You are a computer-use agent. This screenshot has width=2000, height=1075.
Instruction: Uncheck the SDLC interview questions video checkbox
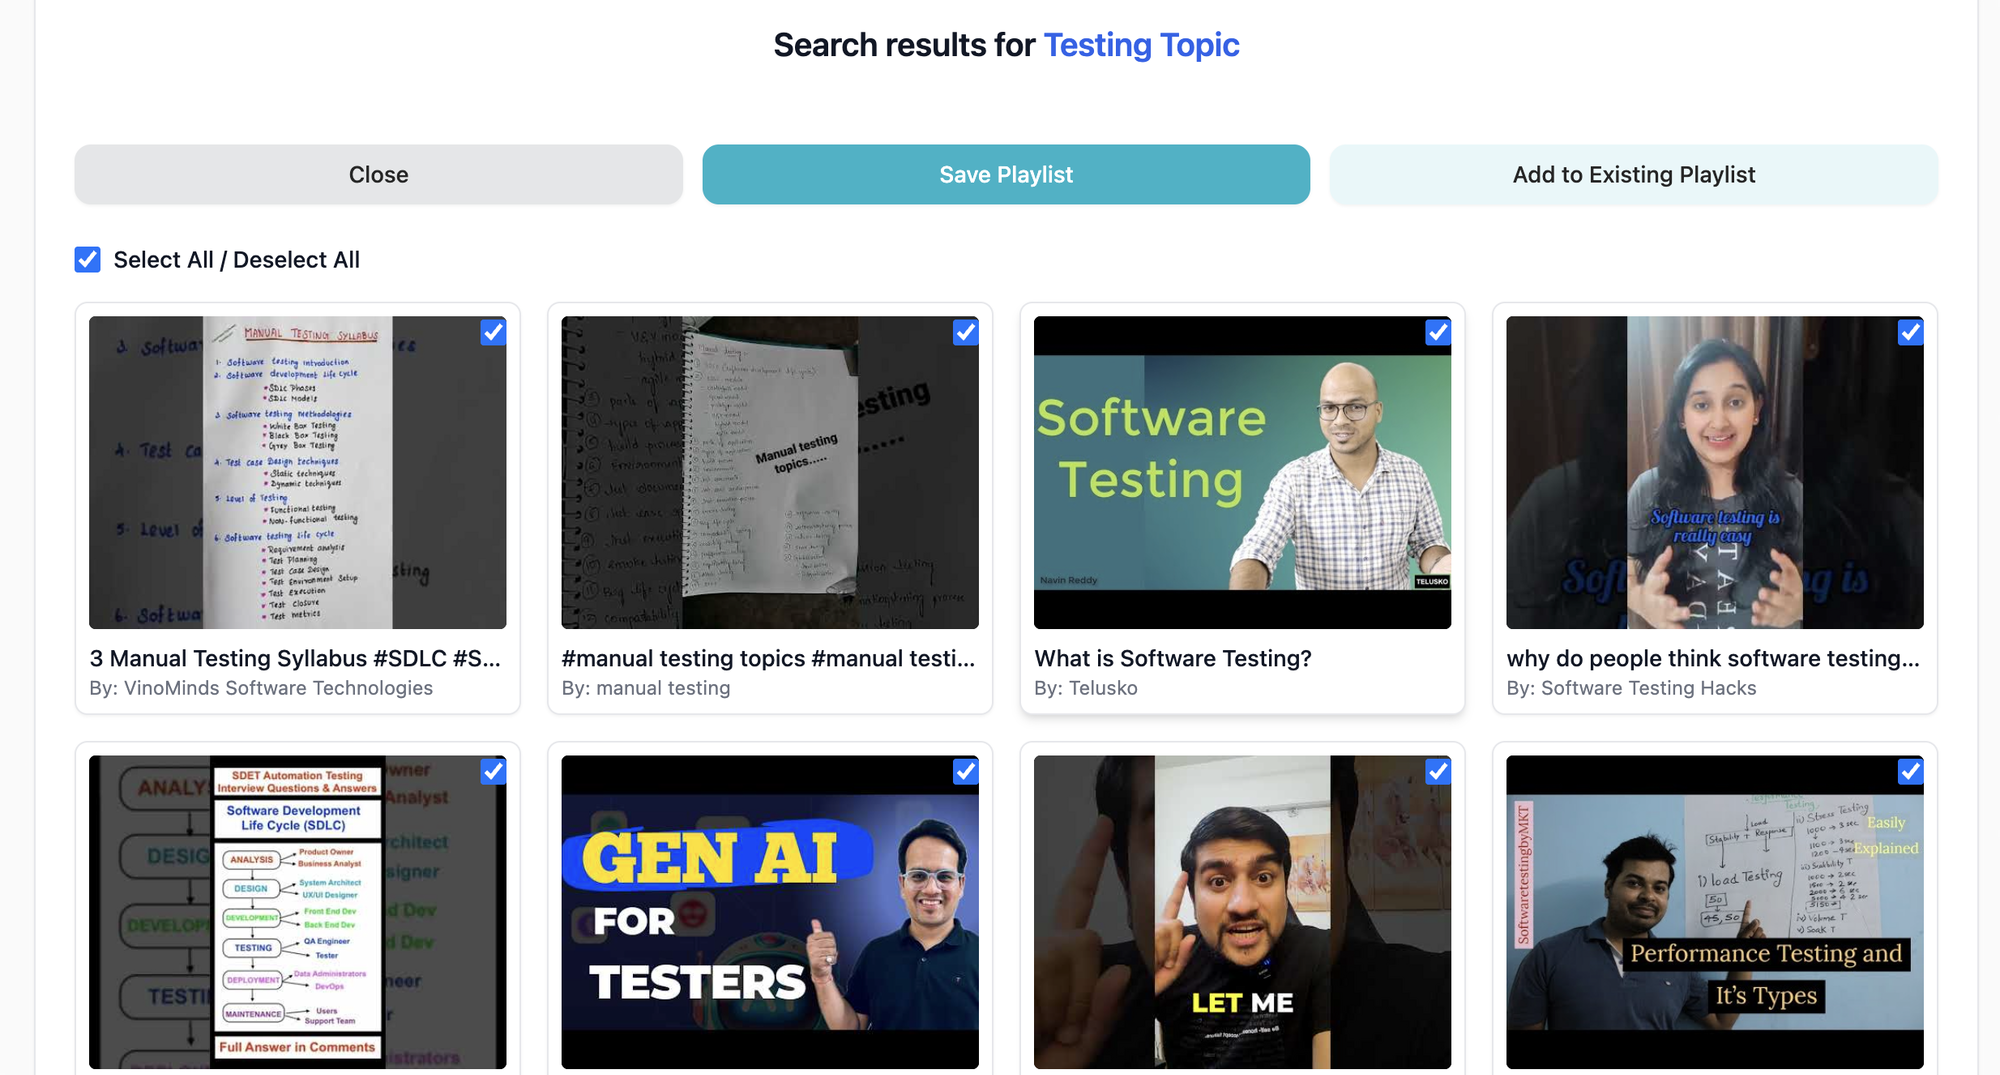[x=493, y=771]
